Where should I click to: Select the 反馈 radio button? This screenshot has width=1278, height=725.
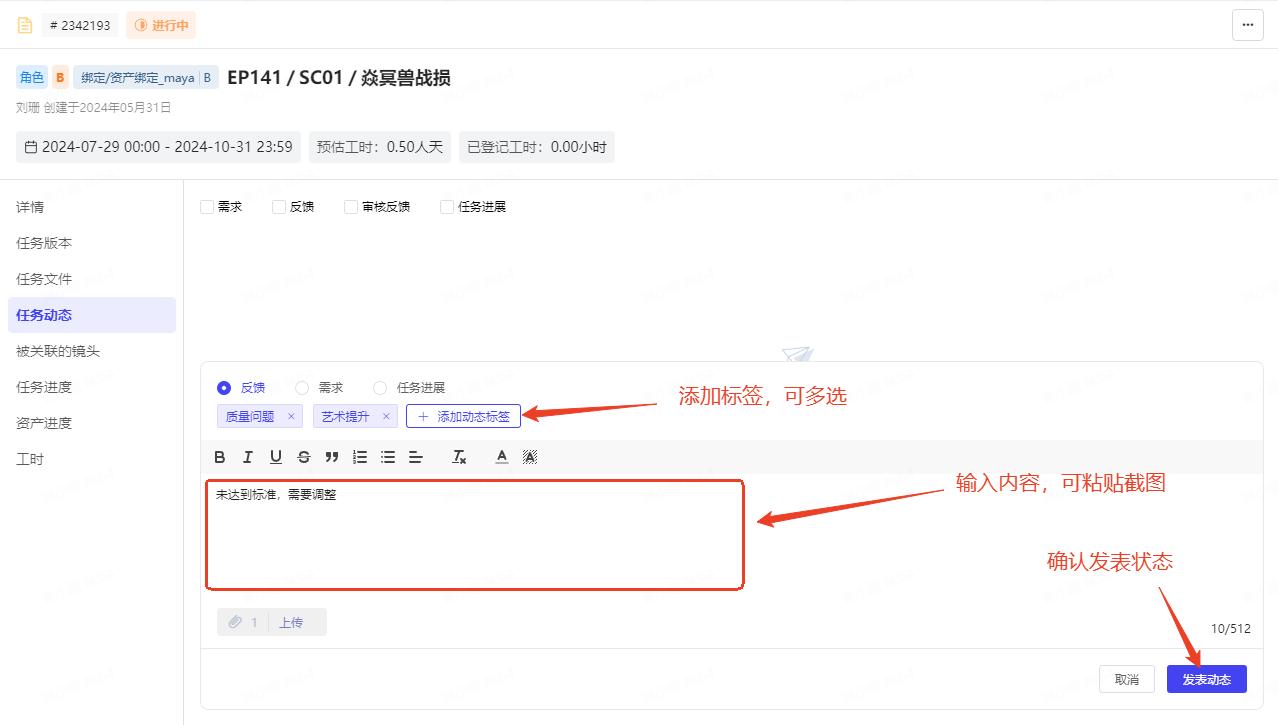pyautogui.click(x=224, y=388)
